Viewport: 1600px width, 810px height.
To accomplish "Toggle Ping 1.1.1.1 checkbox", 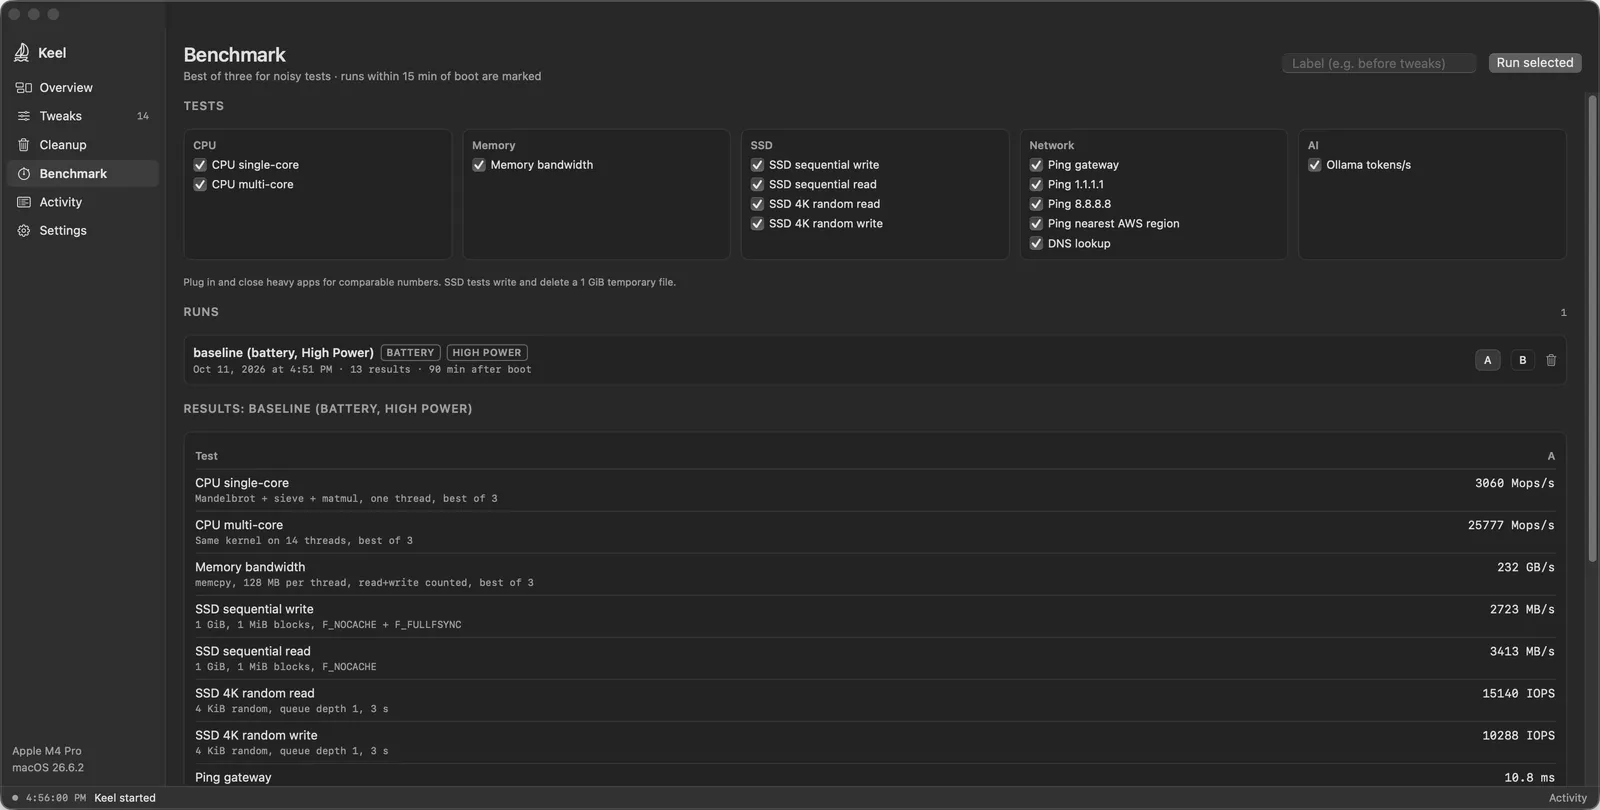I will coord(1036,185).
